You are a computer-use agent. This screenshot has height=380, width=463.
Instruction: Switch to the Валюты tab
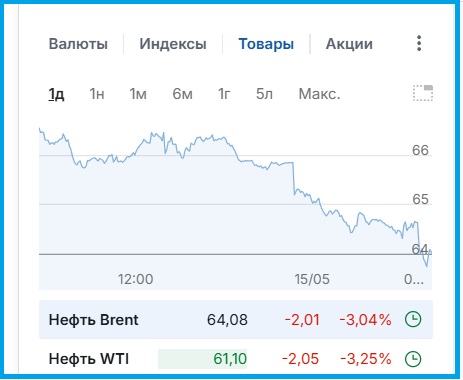(78, 44)
